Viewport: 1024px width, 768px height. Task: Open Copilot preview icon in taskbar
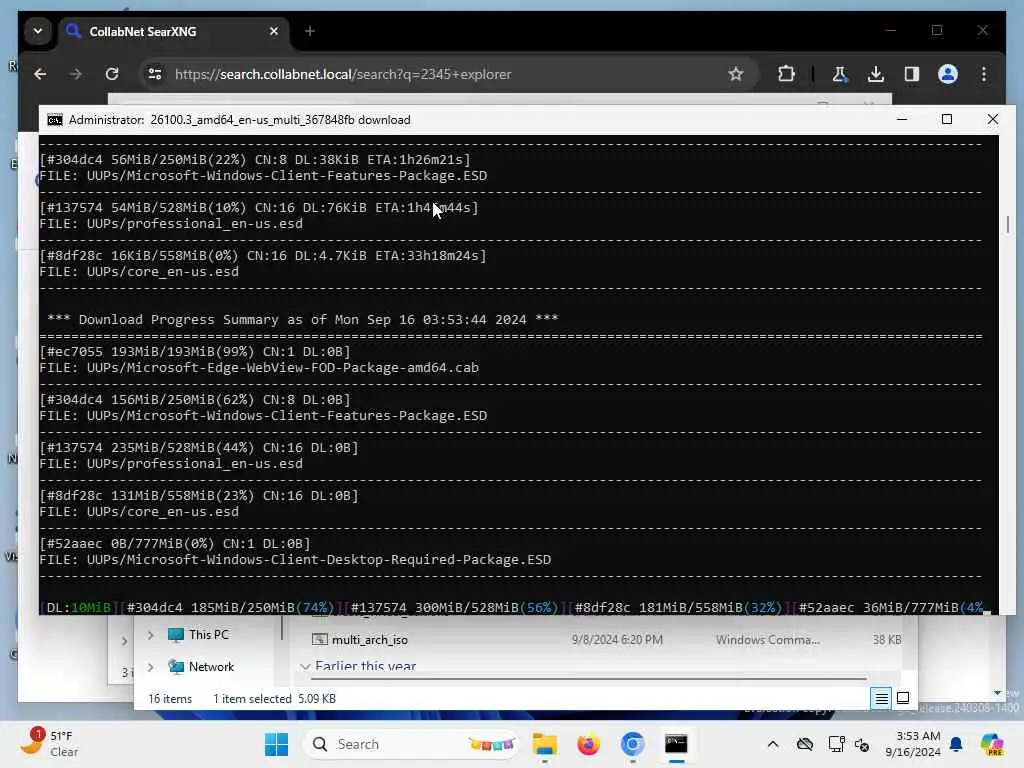coord(992,744)
